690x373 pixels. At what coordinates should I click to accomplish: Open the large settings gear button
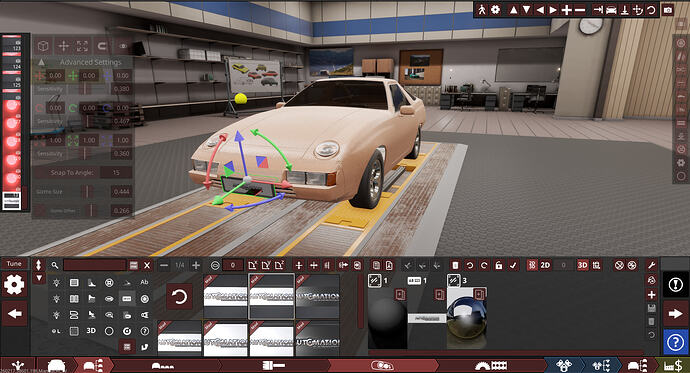(14, 285)
